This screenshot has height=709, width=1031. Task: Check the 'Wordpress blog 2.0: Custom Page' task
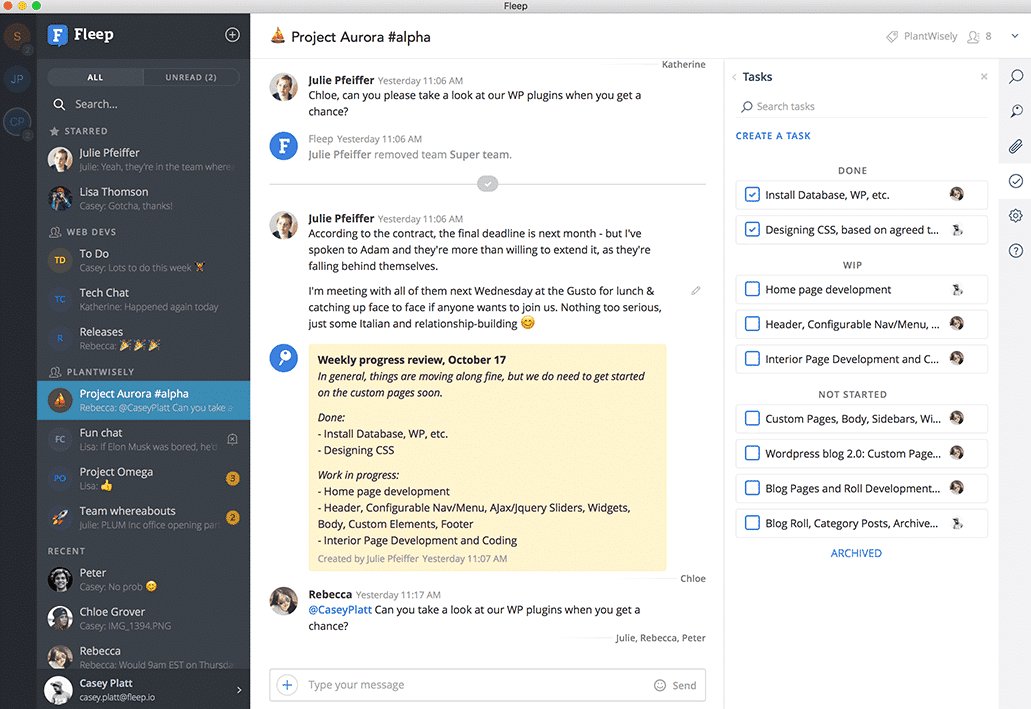tap(752, 453)
